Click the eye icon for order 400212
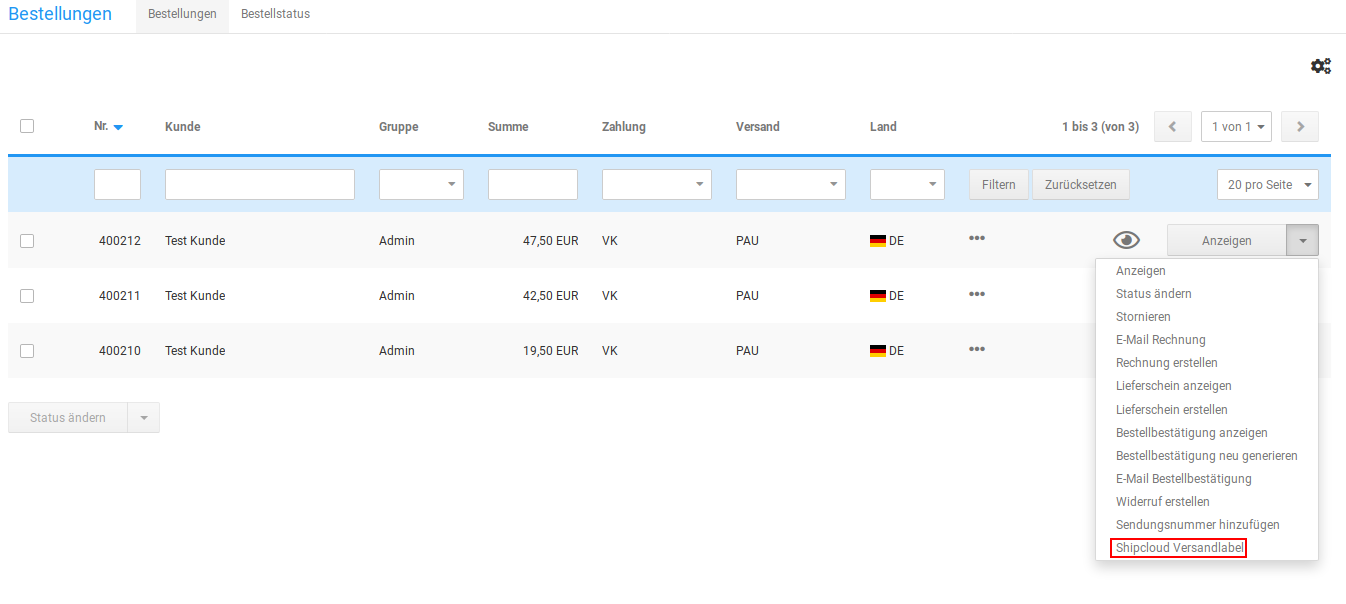1346x604 pixels. click(1126, 240)
